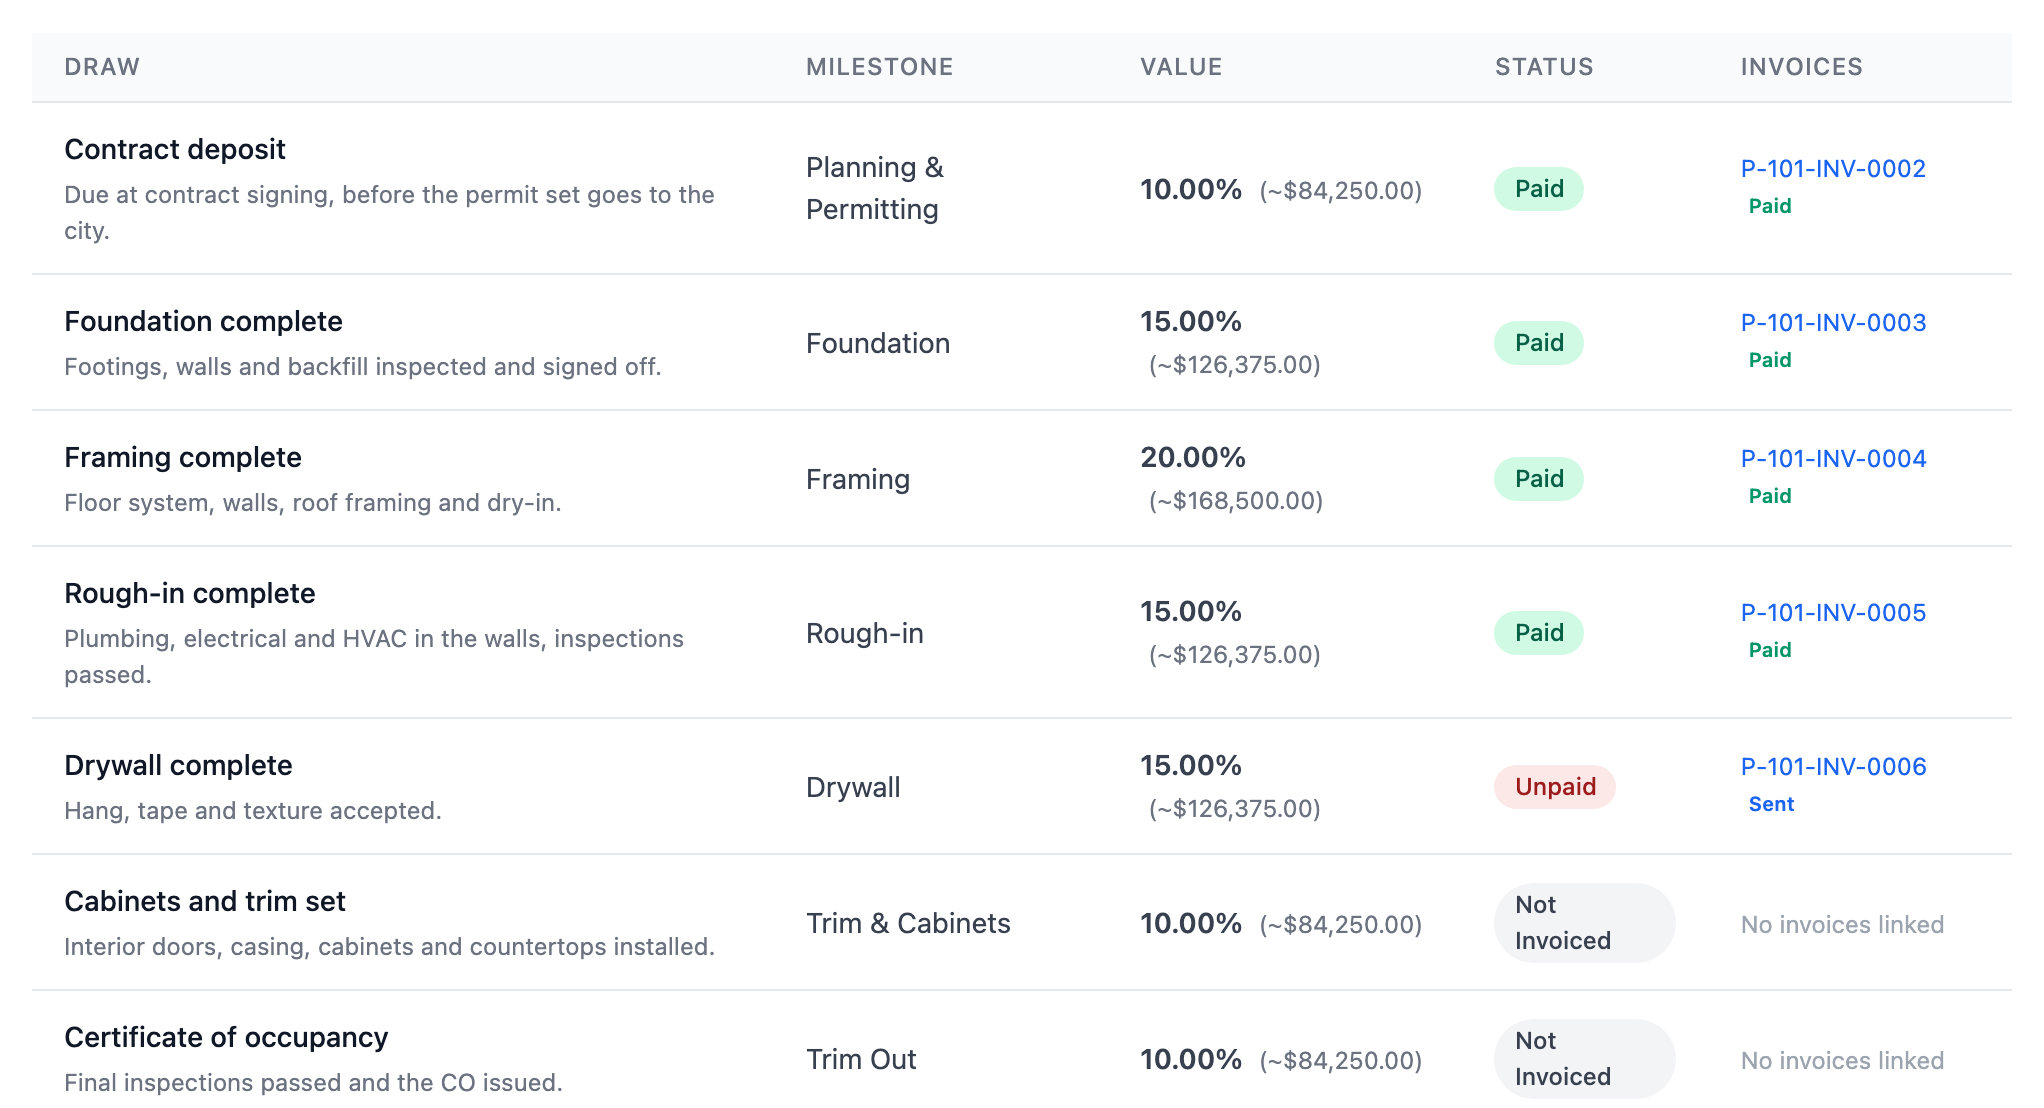Click No invoices linked in Cabinets row
Screen dimensions: 2044x1108
point(1842,924)
